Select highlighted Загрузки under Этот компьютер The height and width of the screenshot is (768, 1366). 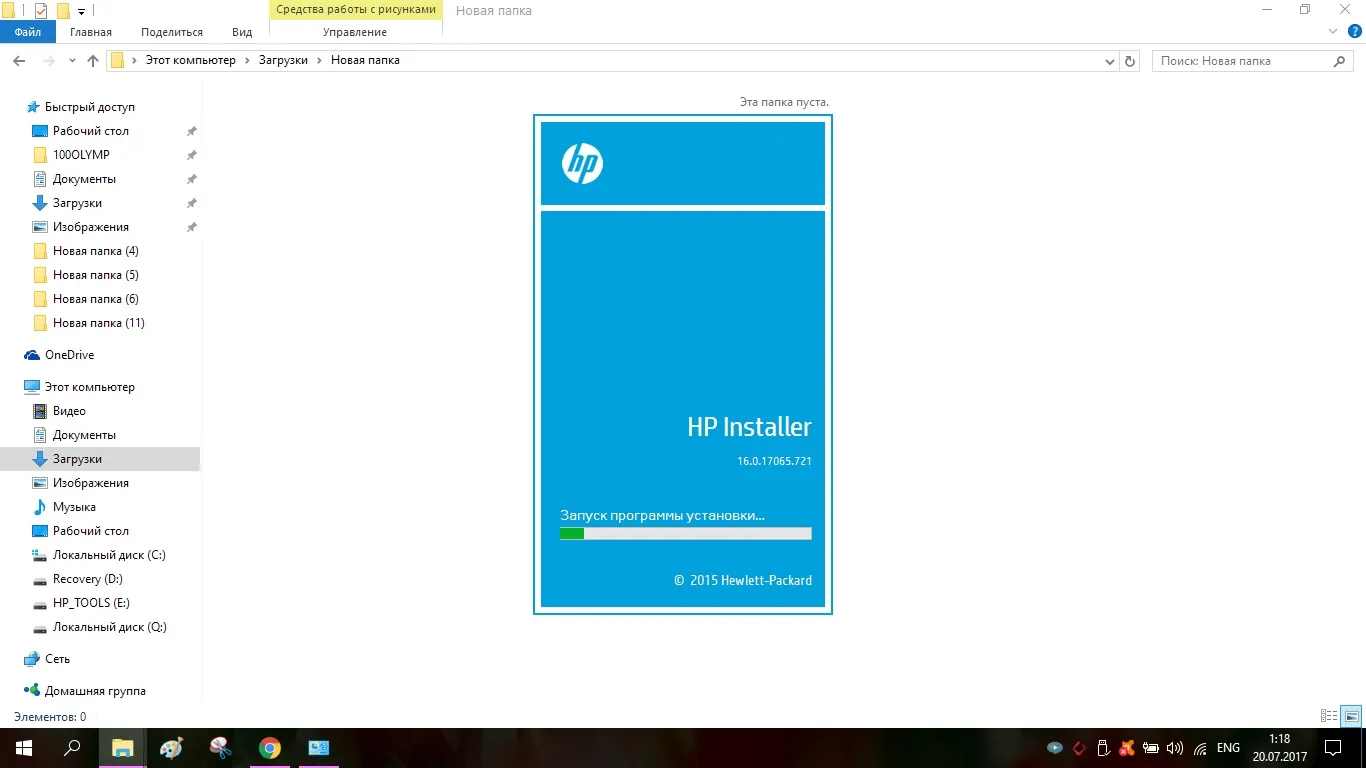click(100, 459)
